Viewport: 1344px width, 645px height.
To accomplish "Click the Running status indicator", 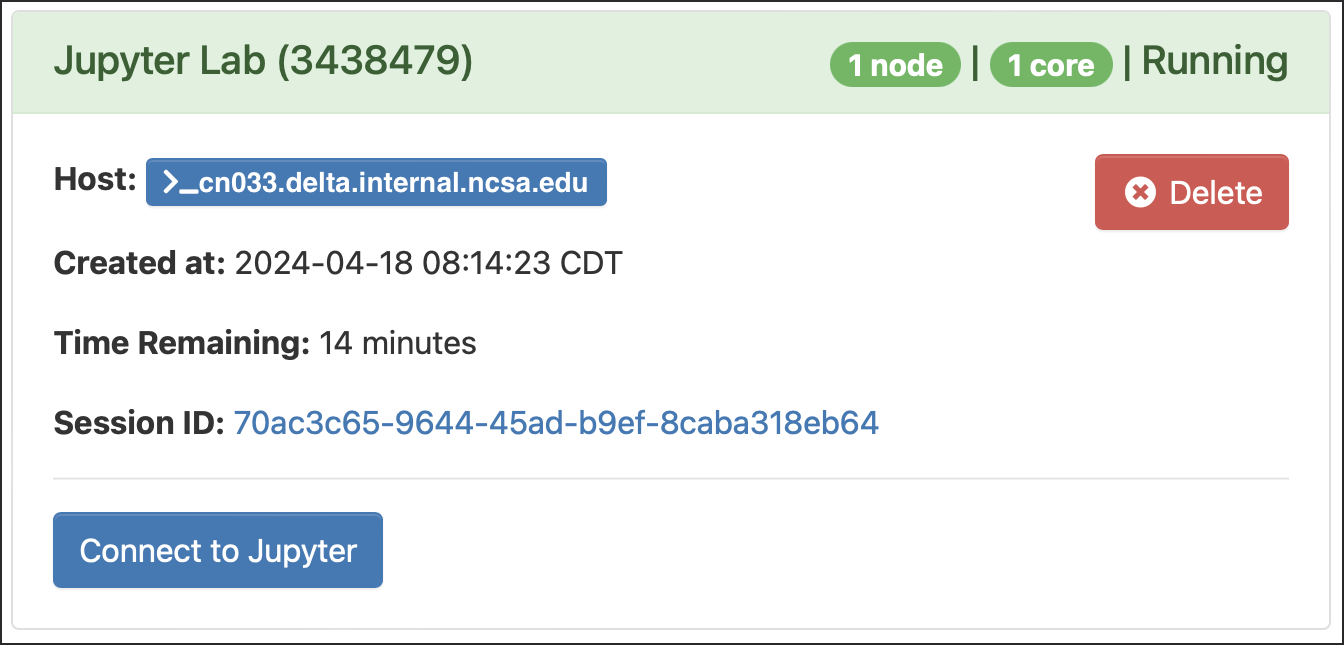I will 1214,61.
